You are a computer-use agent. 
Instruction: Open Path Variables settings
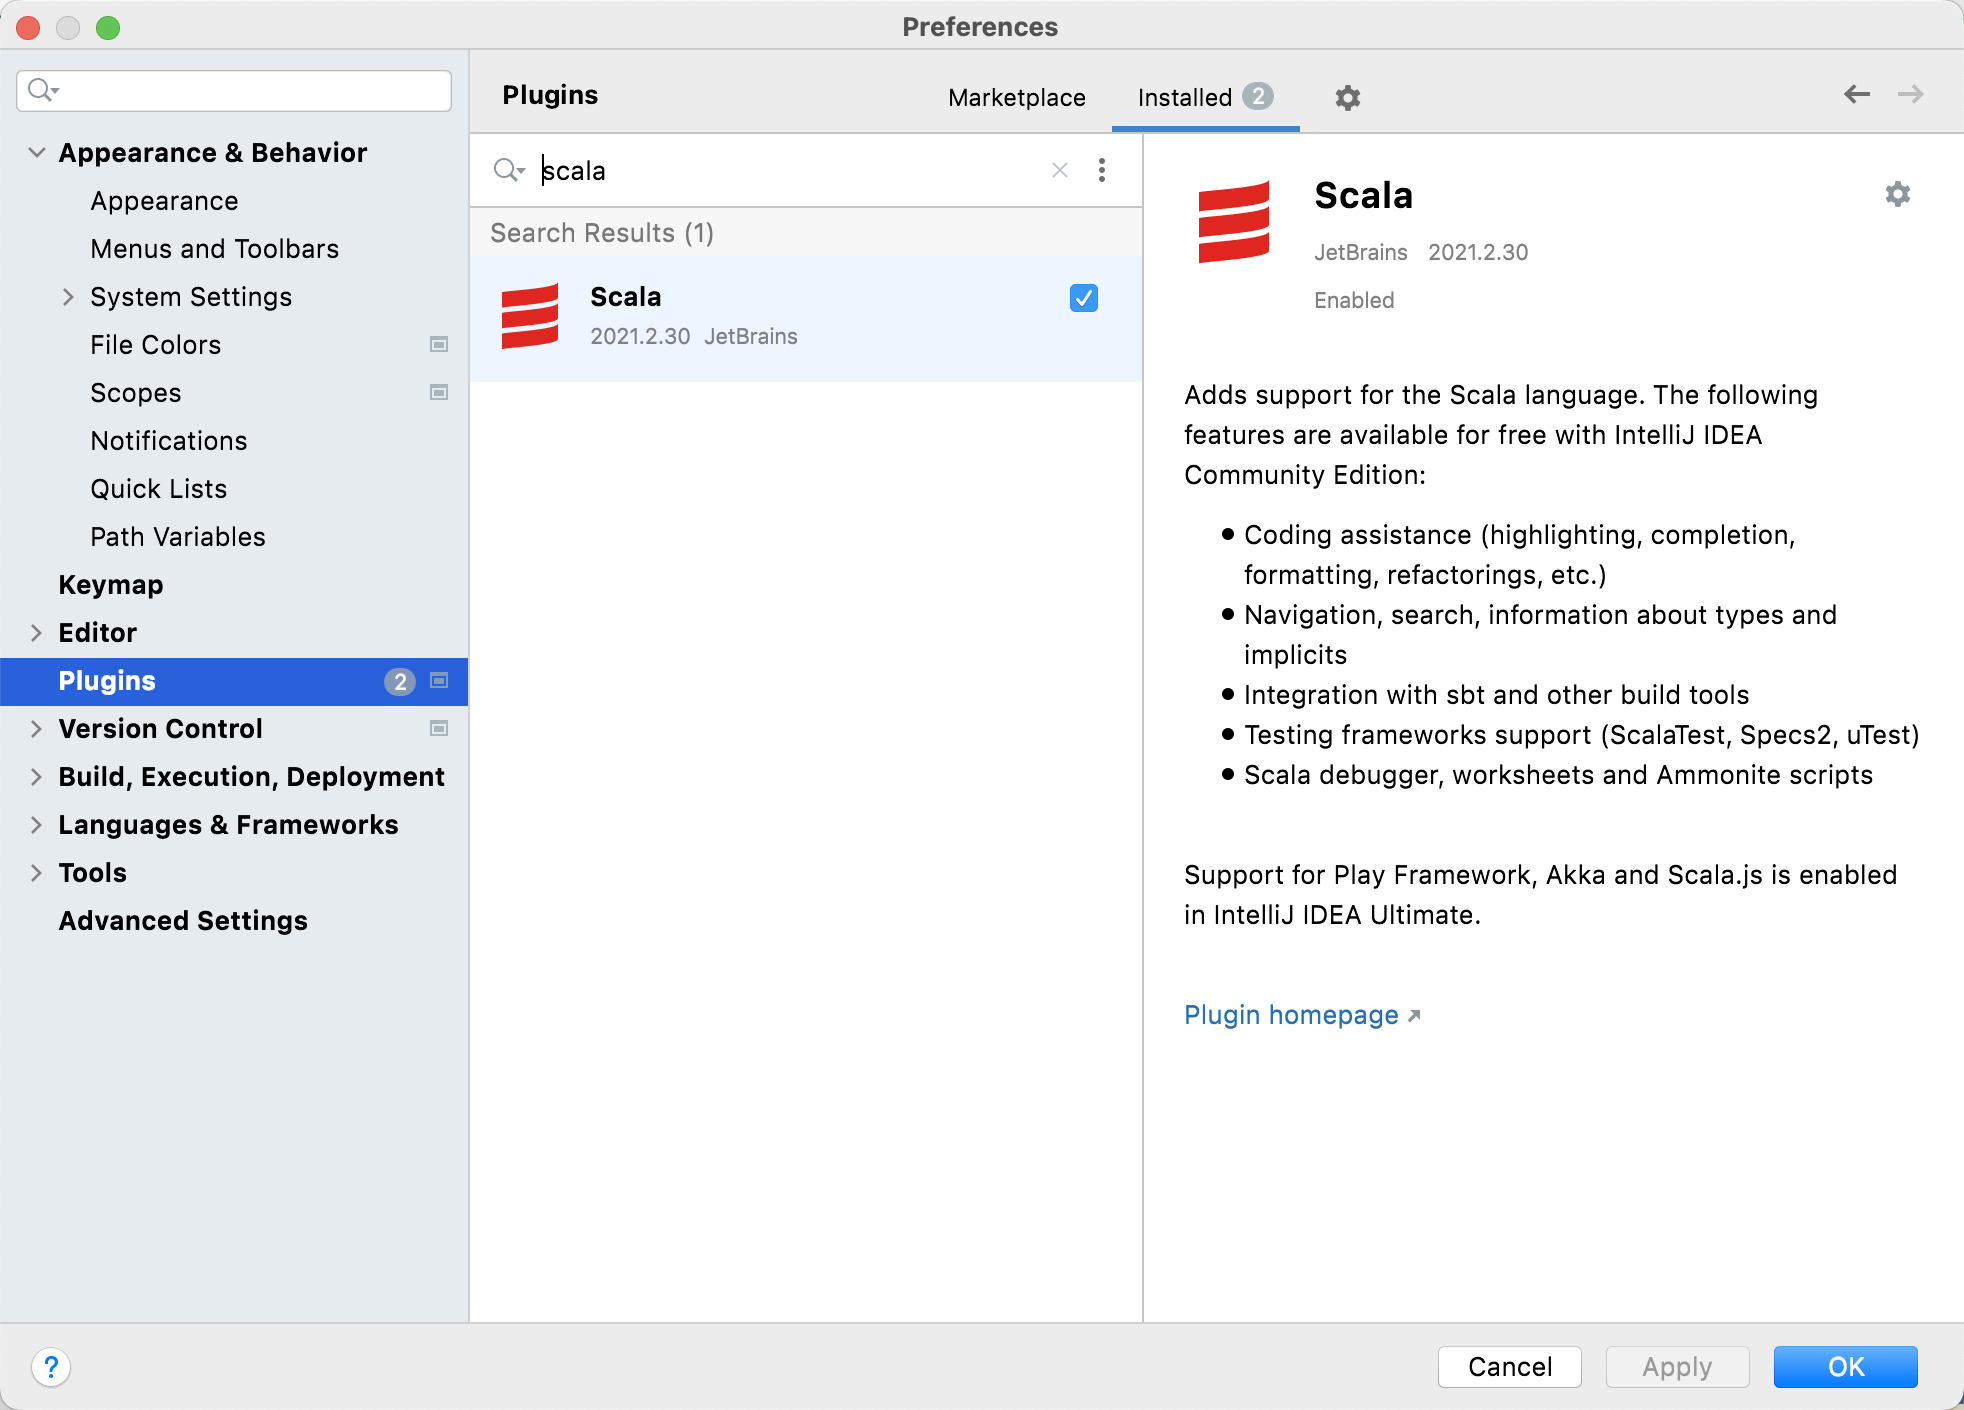(x=178, y=537)
